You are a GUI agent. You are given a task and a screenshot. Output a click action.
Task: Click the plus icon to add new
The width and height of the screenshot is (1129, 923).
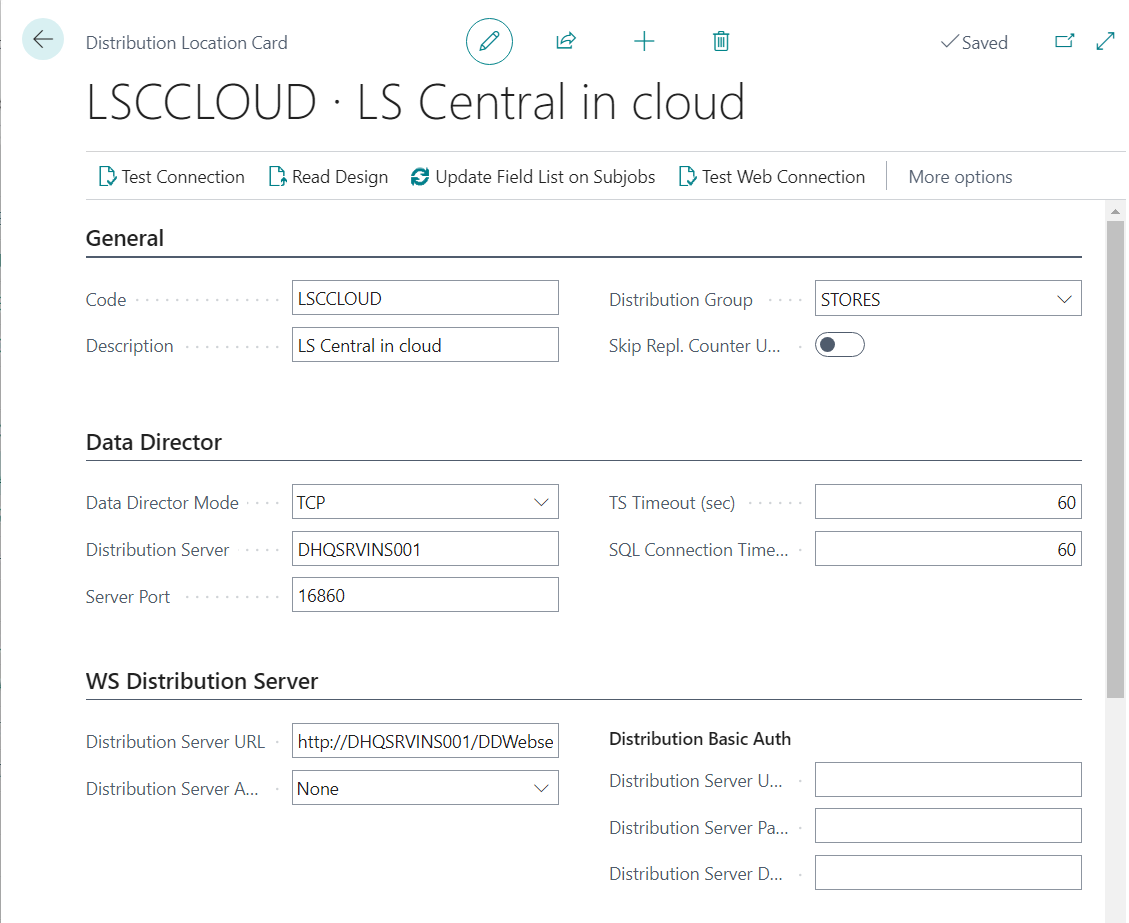coord(644,41)
